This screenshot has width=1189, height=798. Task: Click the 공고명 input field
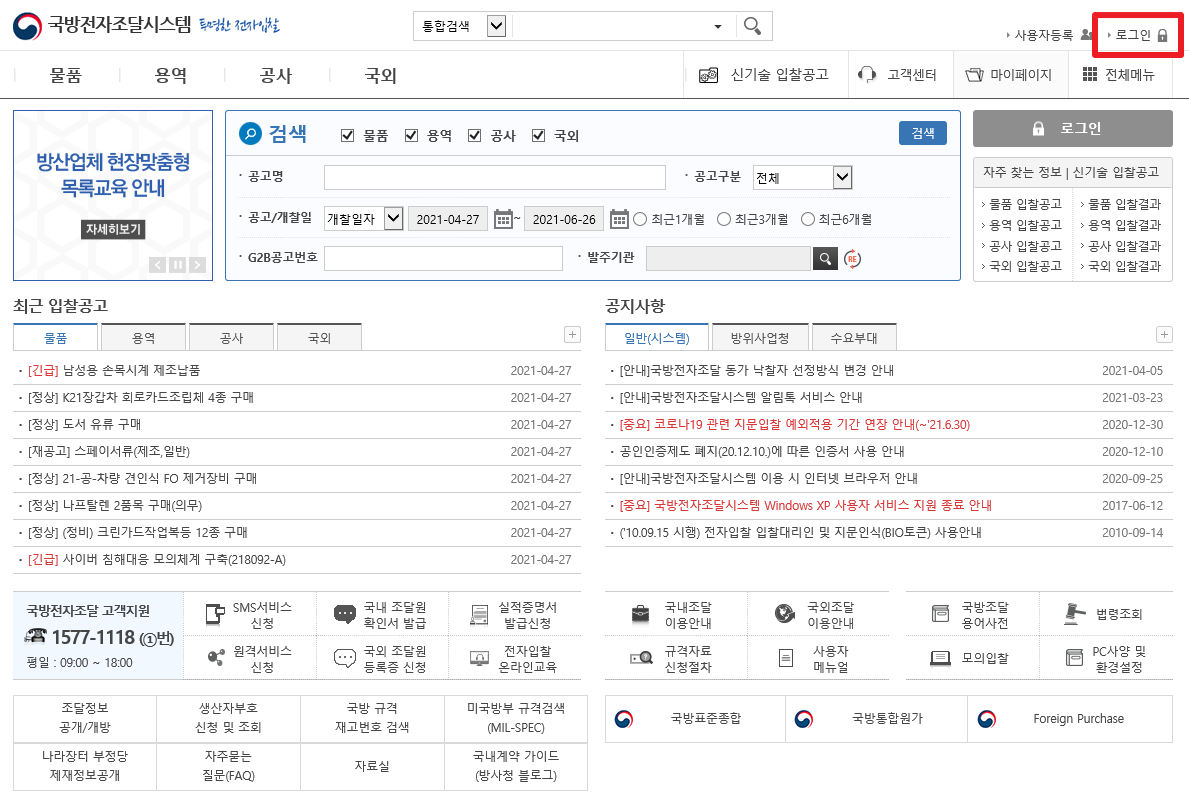point(494,178)
